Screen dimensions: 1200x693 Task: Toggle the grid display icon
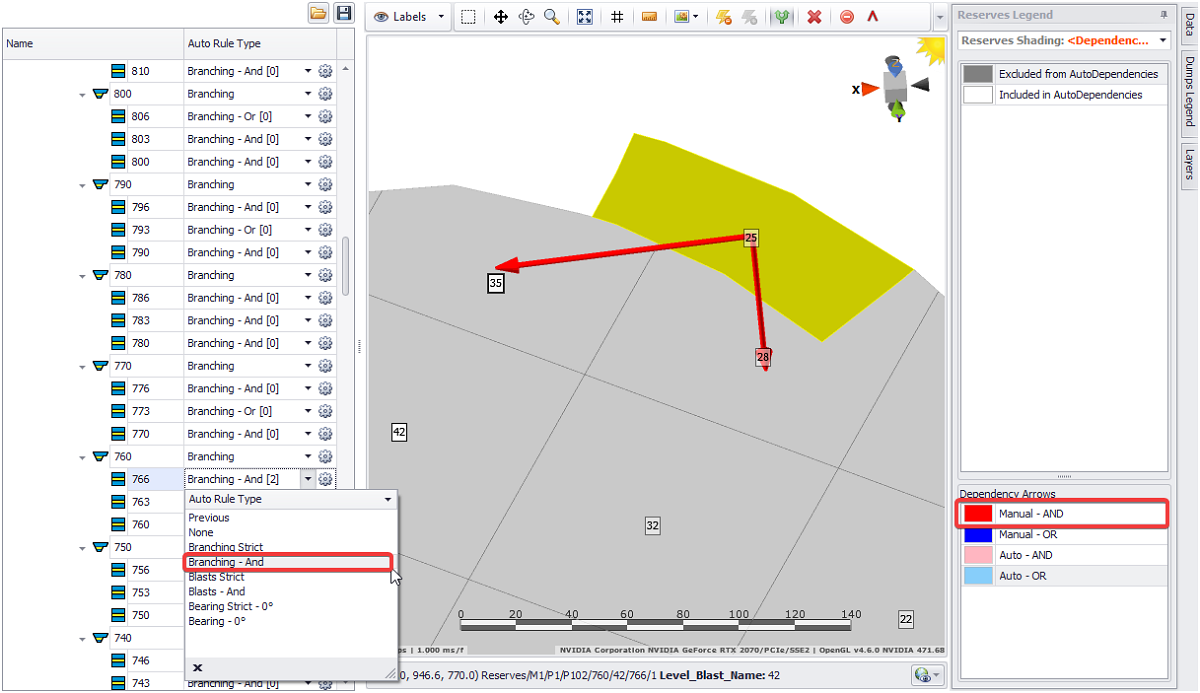pyautogui.click(x=617, y=17)
